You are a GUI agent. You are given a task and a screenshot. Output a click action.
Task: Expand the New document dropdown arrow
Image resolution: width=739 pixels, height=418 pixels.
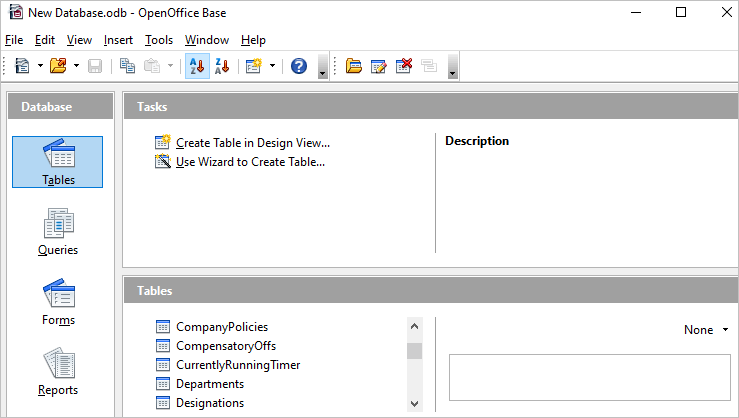tap(40, 66)
